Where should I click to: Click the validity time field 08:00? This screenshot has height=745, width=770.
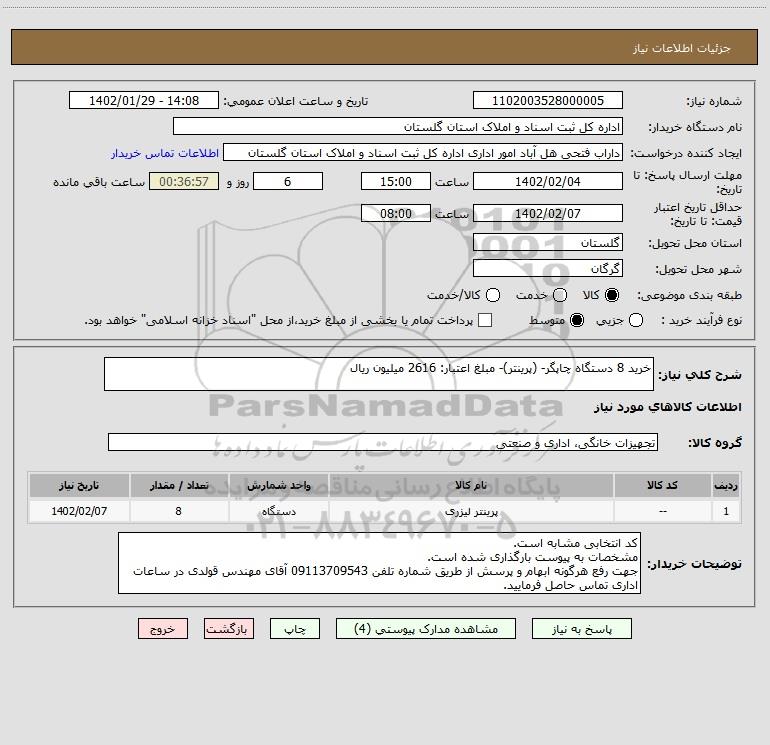point(396,214)
